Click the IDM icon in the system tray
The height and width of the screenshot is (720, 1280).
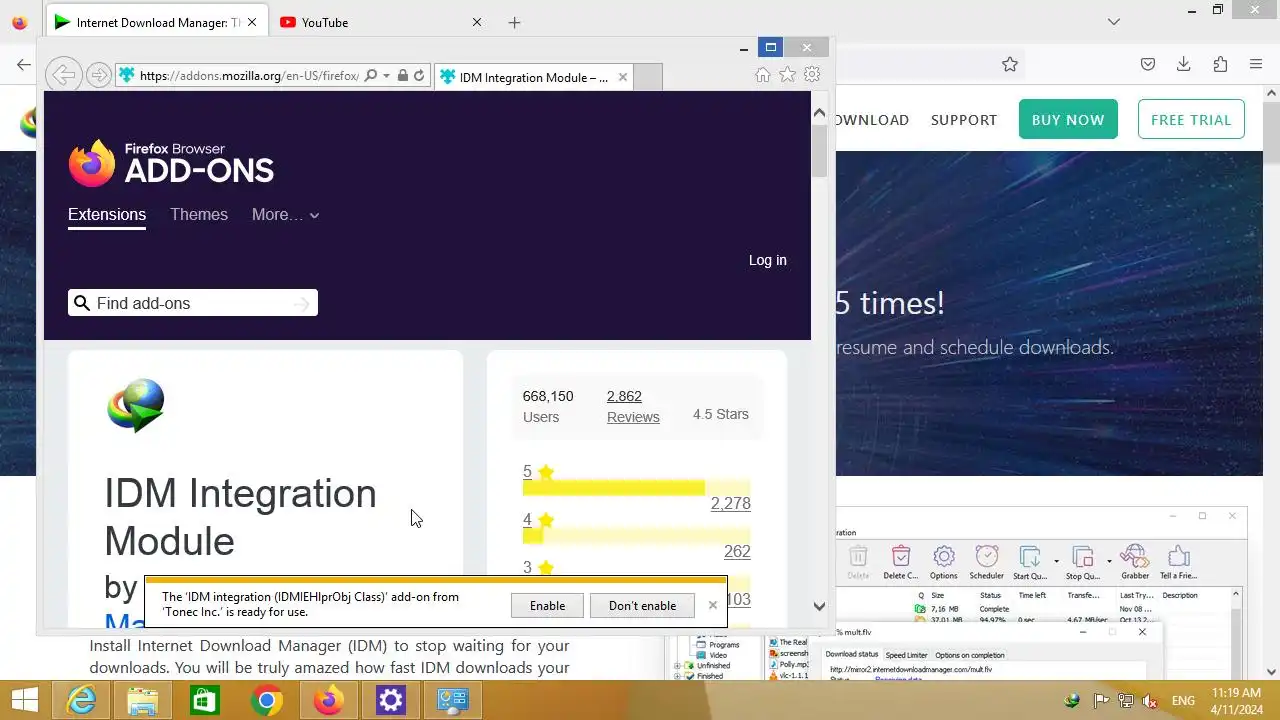tap(1072, 701)
